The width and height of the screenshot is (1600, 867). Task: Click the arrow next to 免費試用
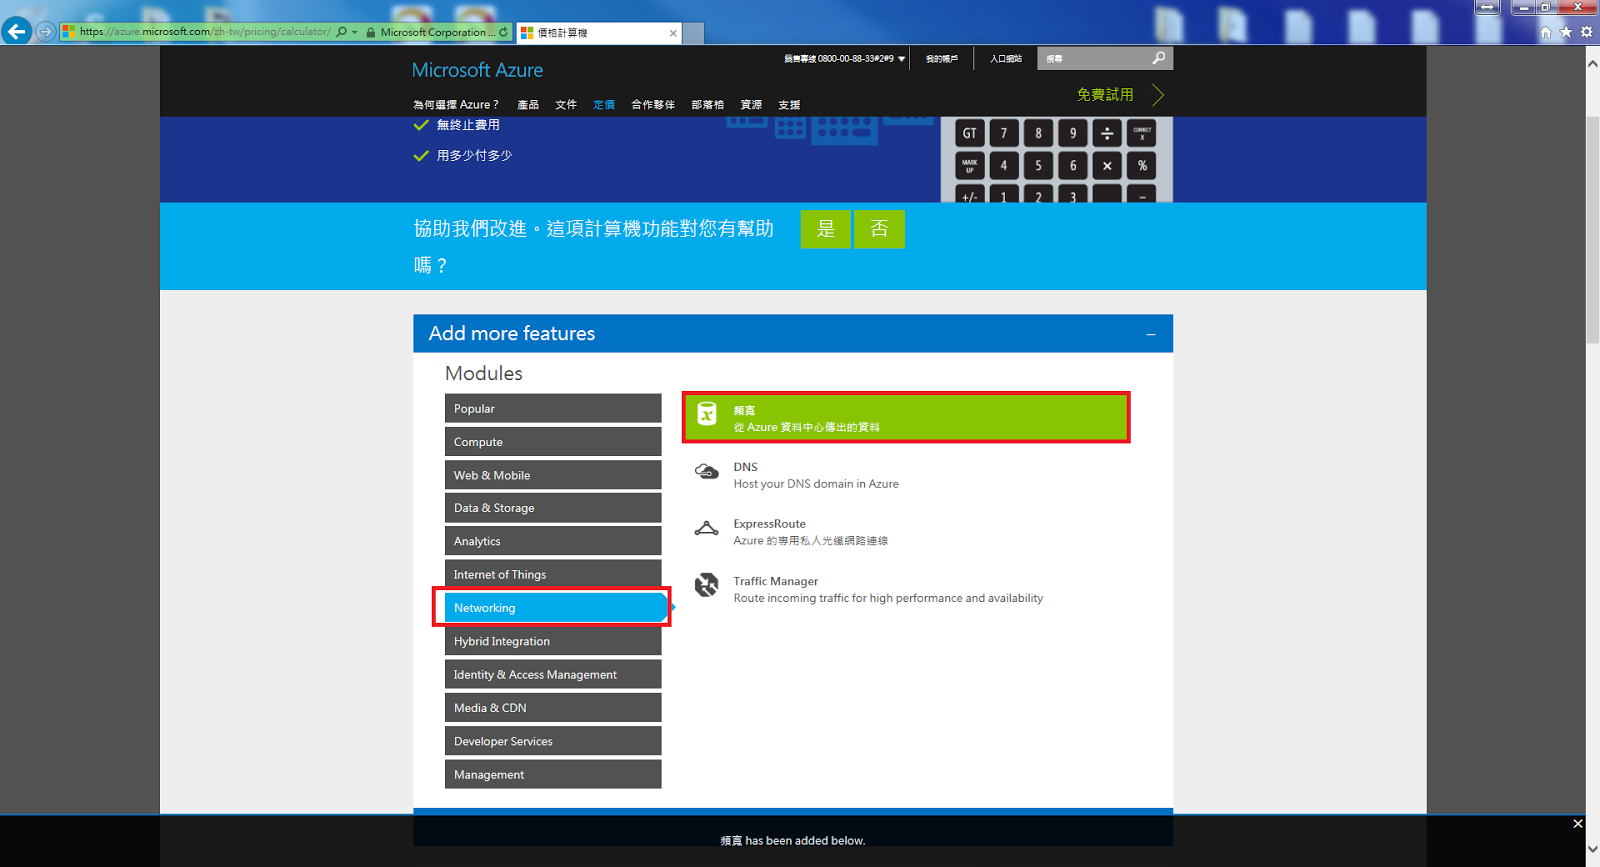(1158, 95)
